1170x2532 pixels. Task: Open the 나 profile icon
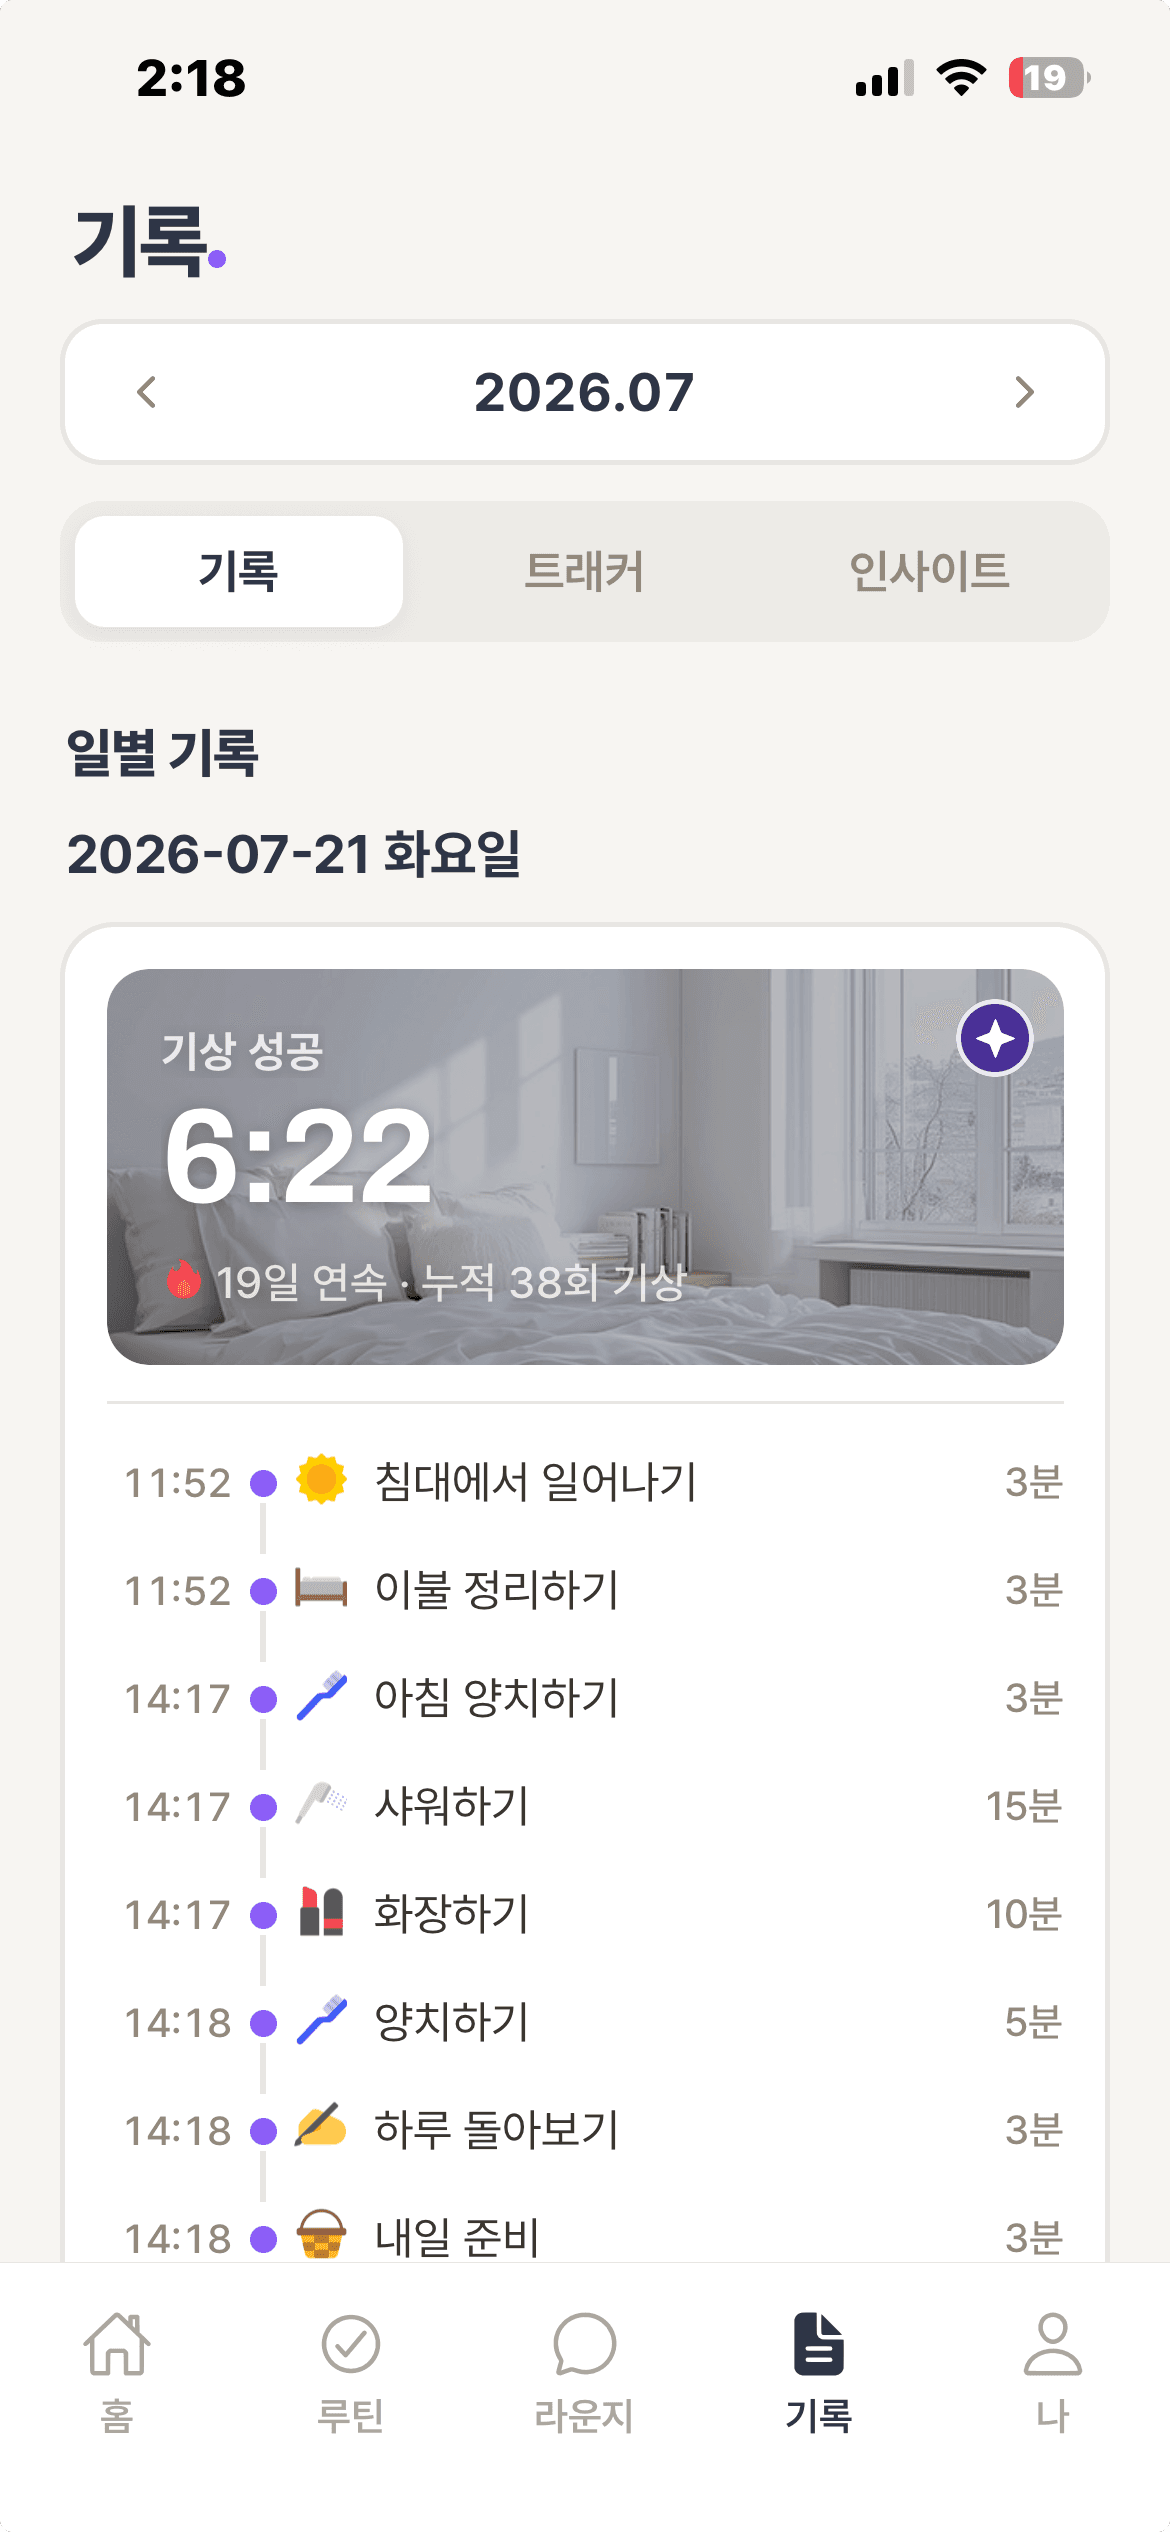1052,2344
